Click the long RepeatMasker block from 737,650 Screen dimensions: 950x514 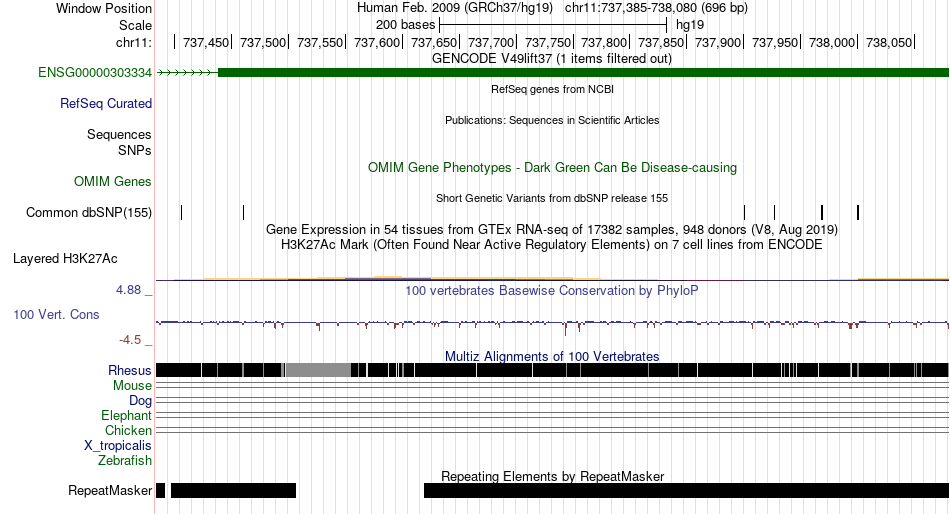pos(686,490)
